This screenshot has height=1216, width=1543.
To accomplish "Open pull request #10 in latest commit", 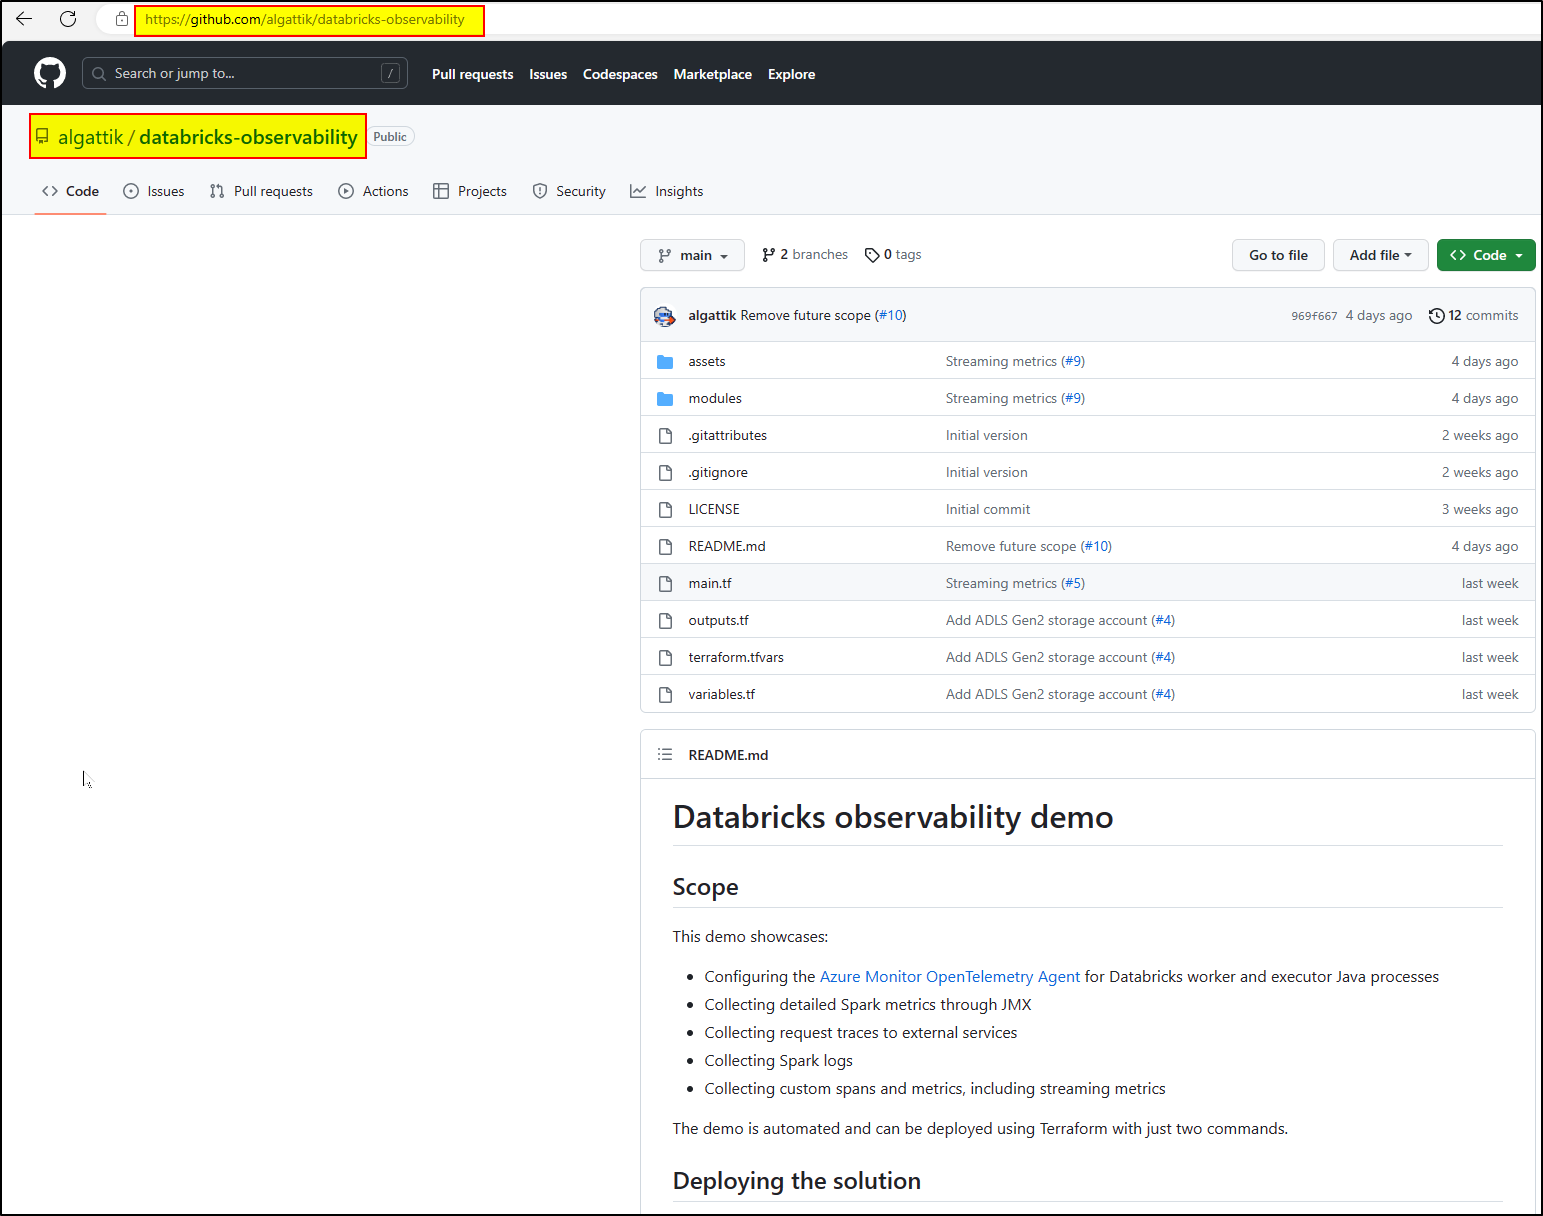I will point(890,315).
